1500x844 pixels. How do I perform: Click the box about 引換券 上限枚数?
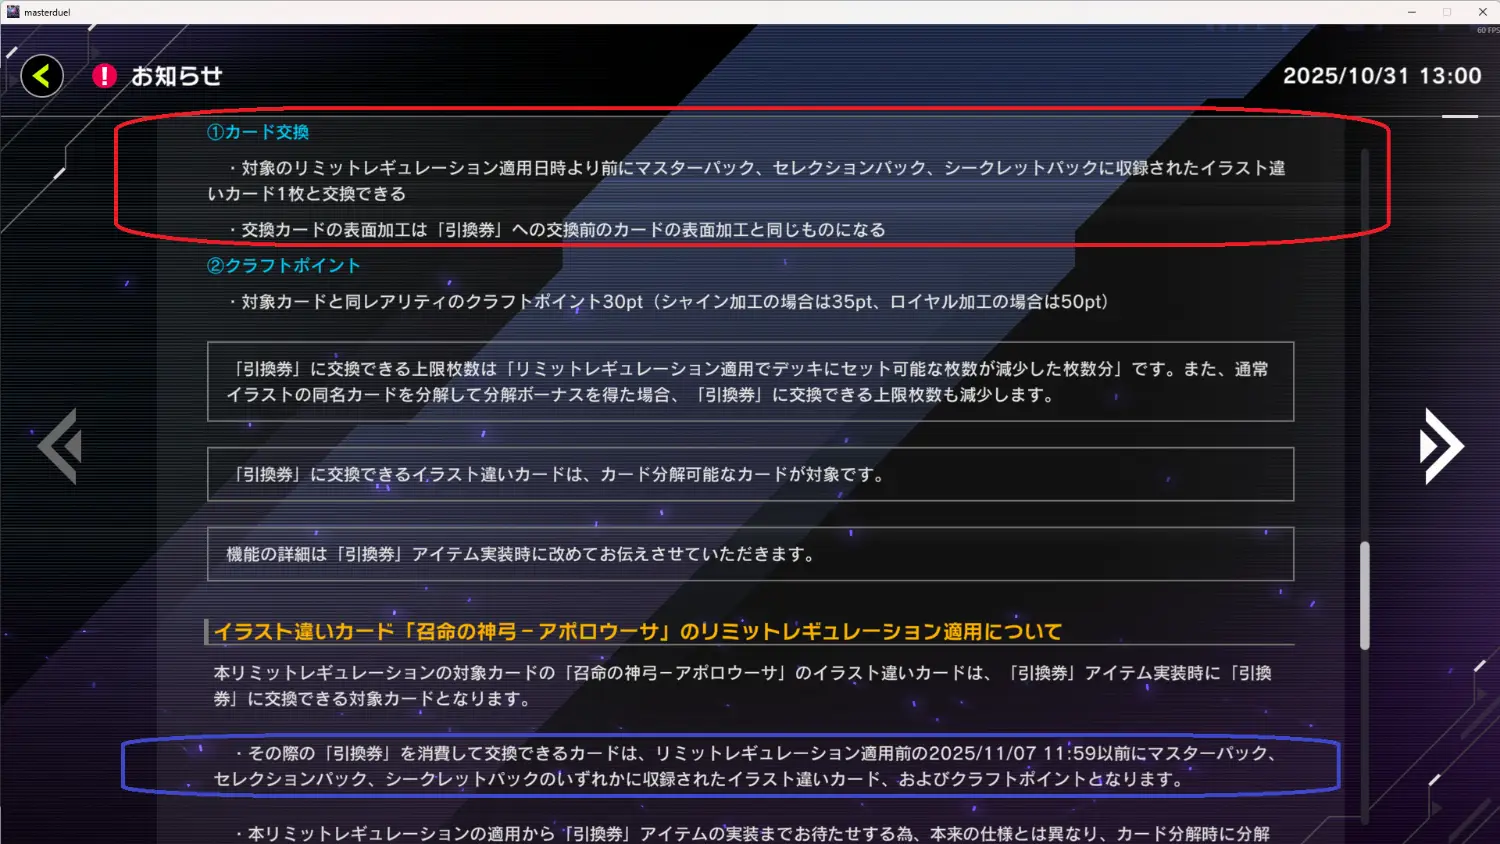pyautogui.click(x=750, y=382)
